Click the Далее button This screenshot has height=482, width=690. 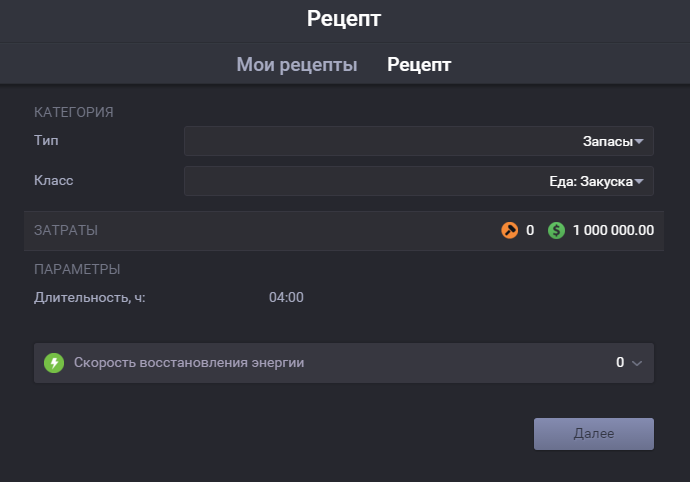point(594,434)
